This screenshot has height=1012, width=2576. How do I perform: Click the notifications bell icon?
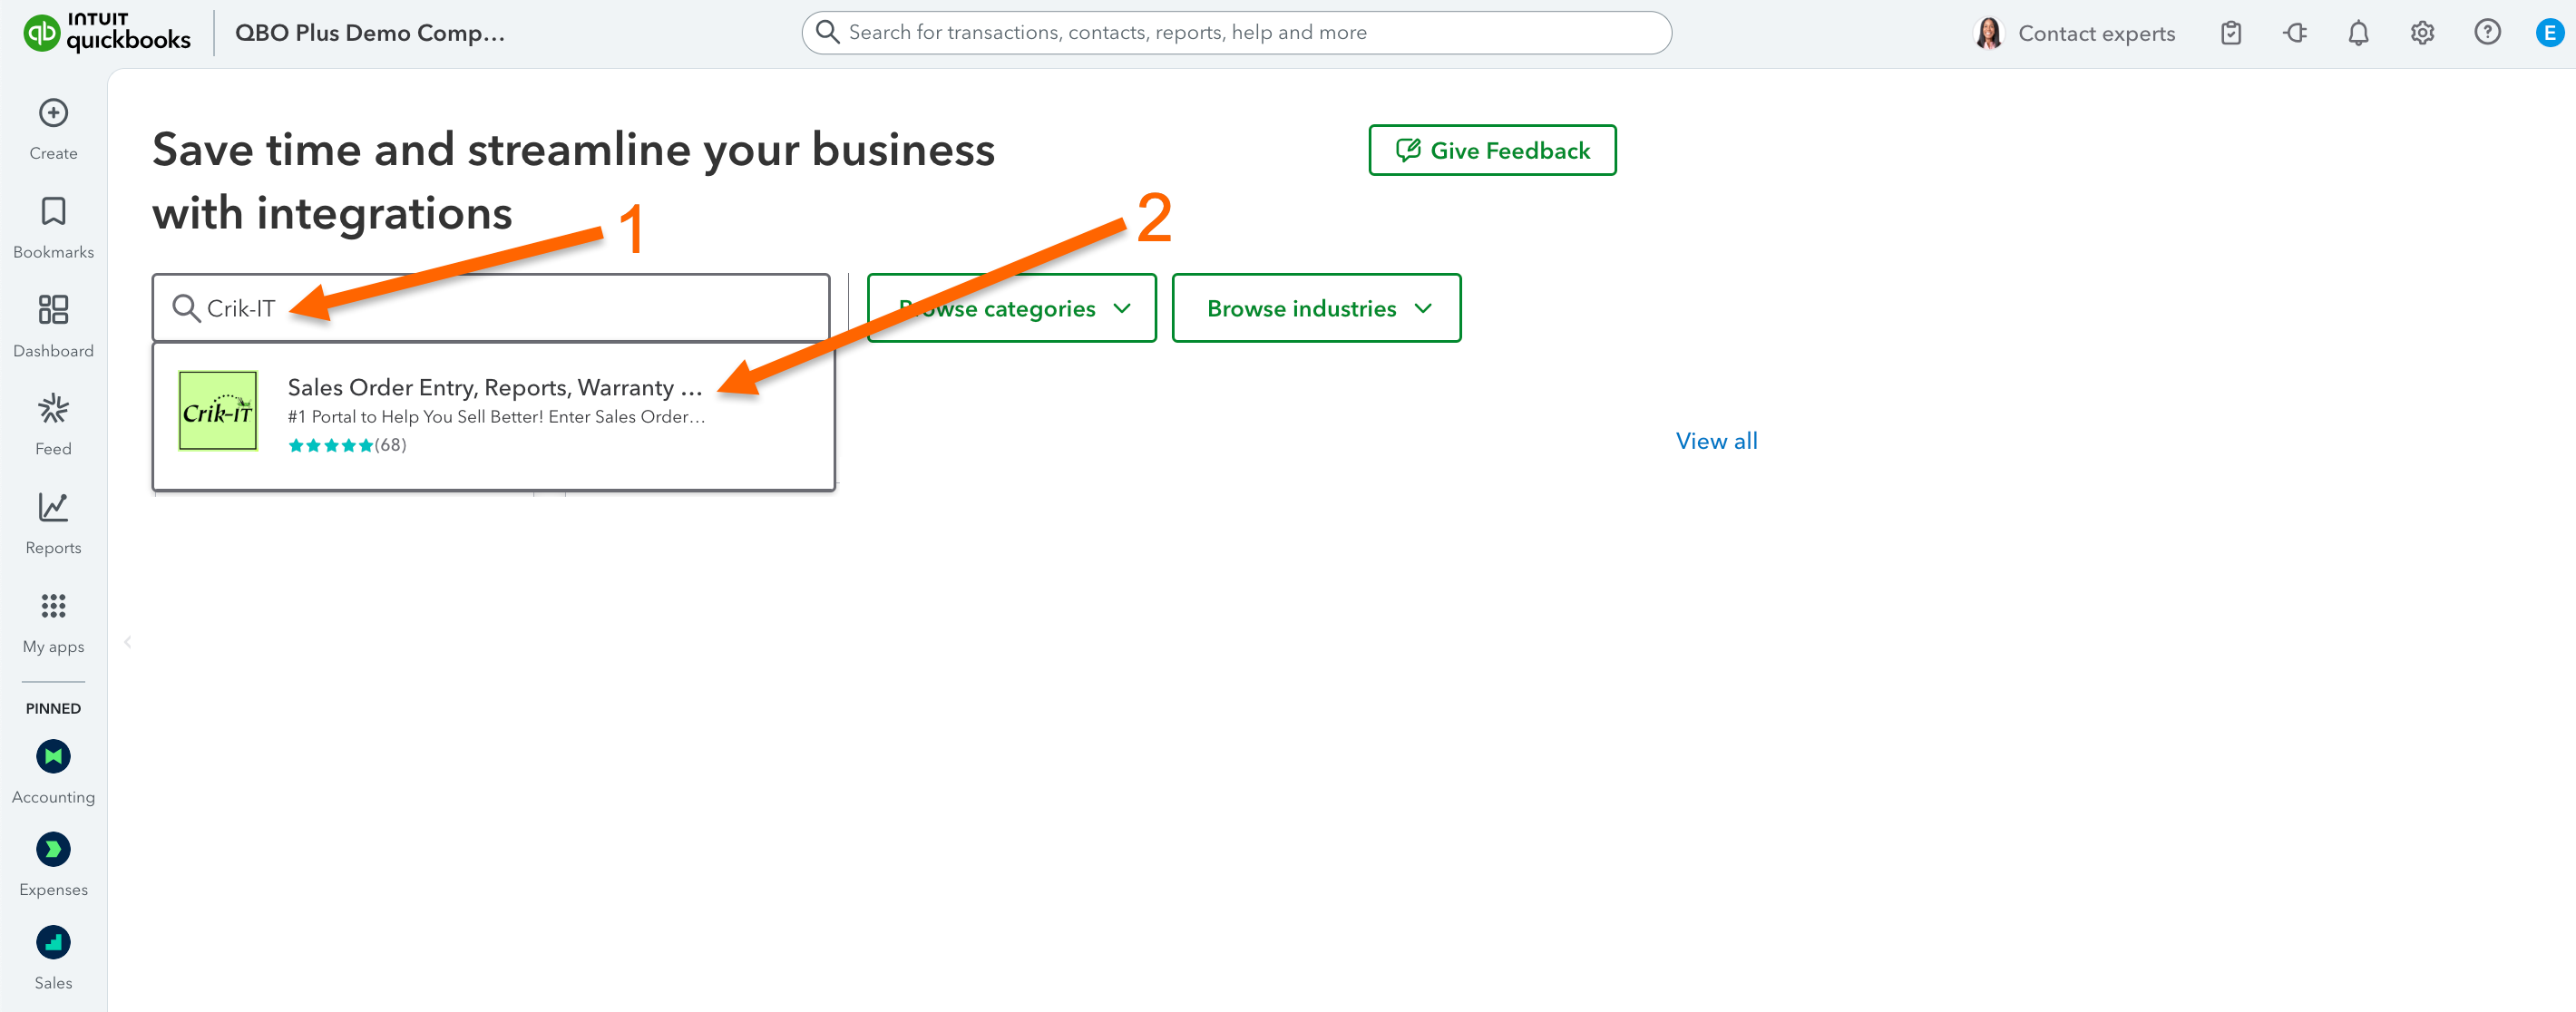pos(2357,33)
